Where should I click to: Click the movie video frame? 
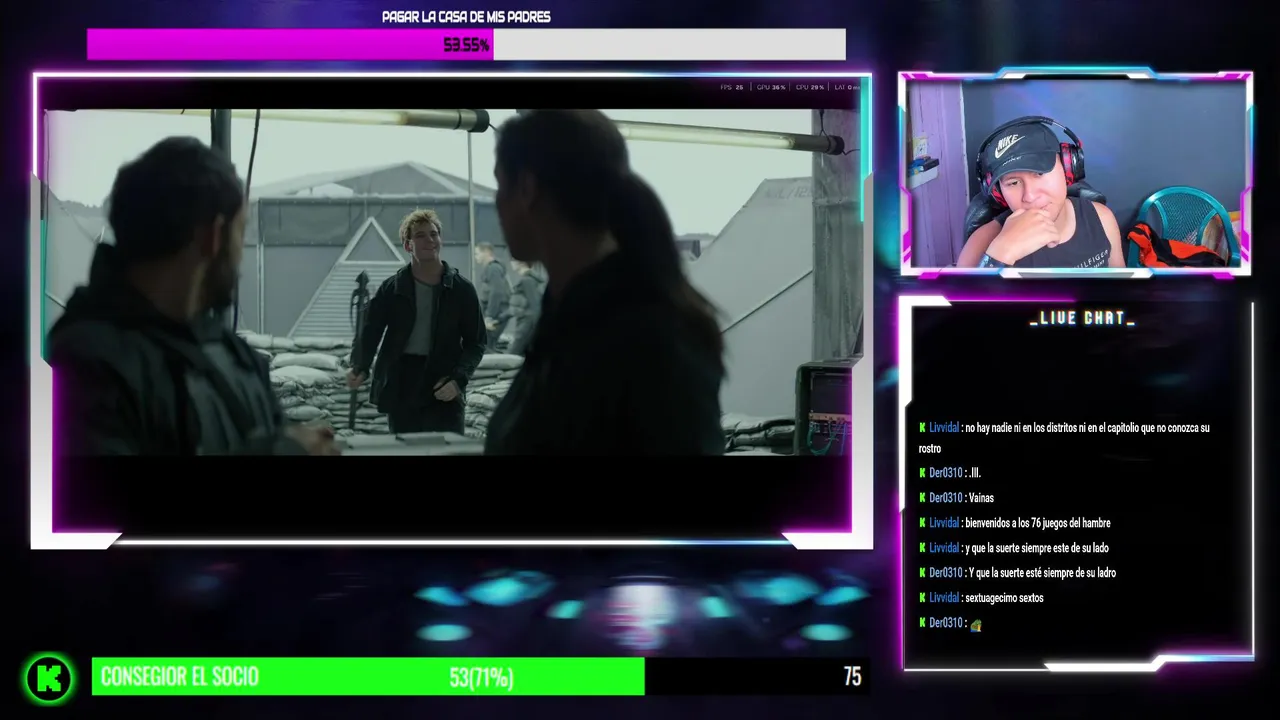point(452,282)
